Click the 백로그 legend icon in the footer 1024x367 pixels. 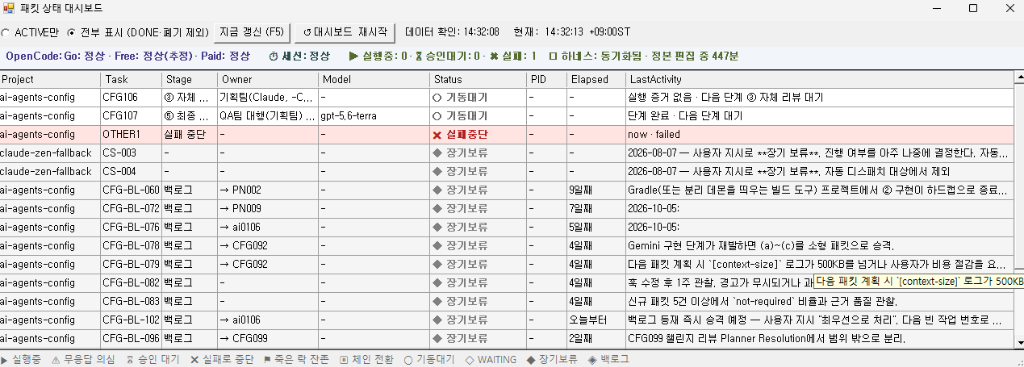coord(592,360)
